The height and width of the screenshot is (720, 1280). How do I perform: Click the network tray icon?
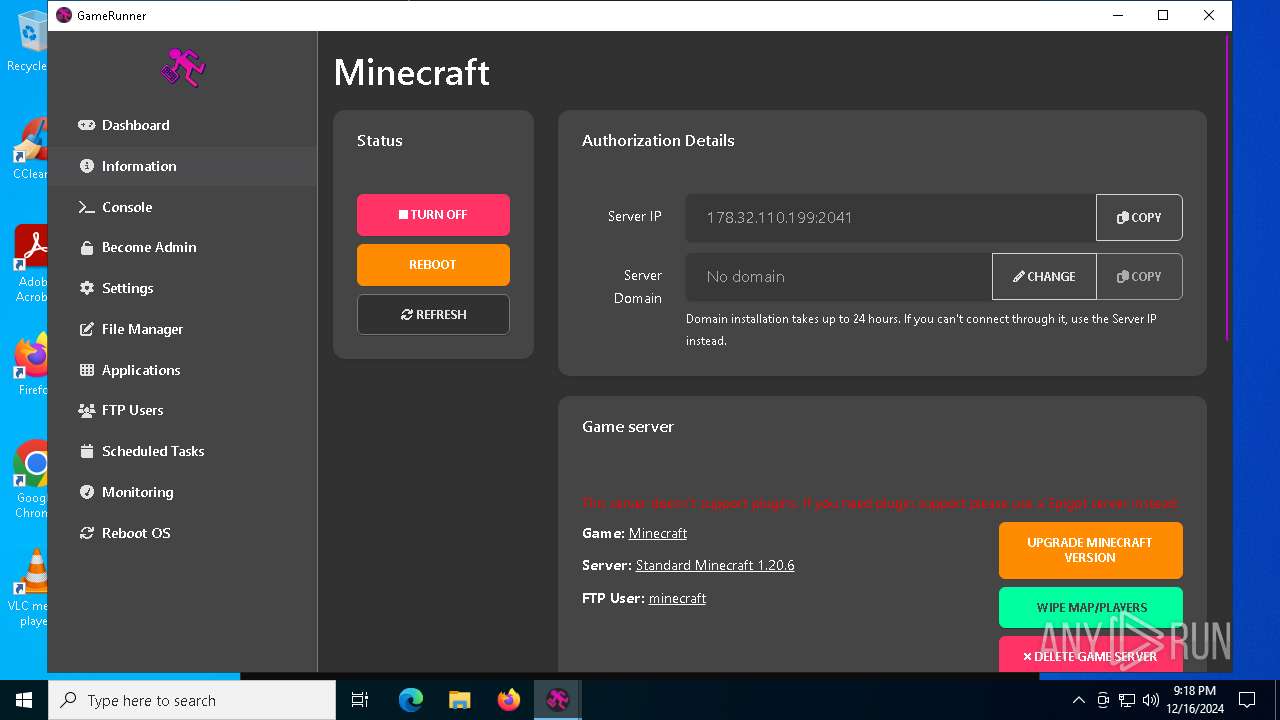pyautogui.click(x=1127, y=700)
